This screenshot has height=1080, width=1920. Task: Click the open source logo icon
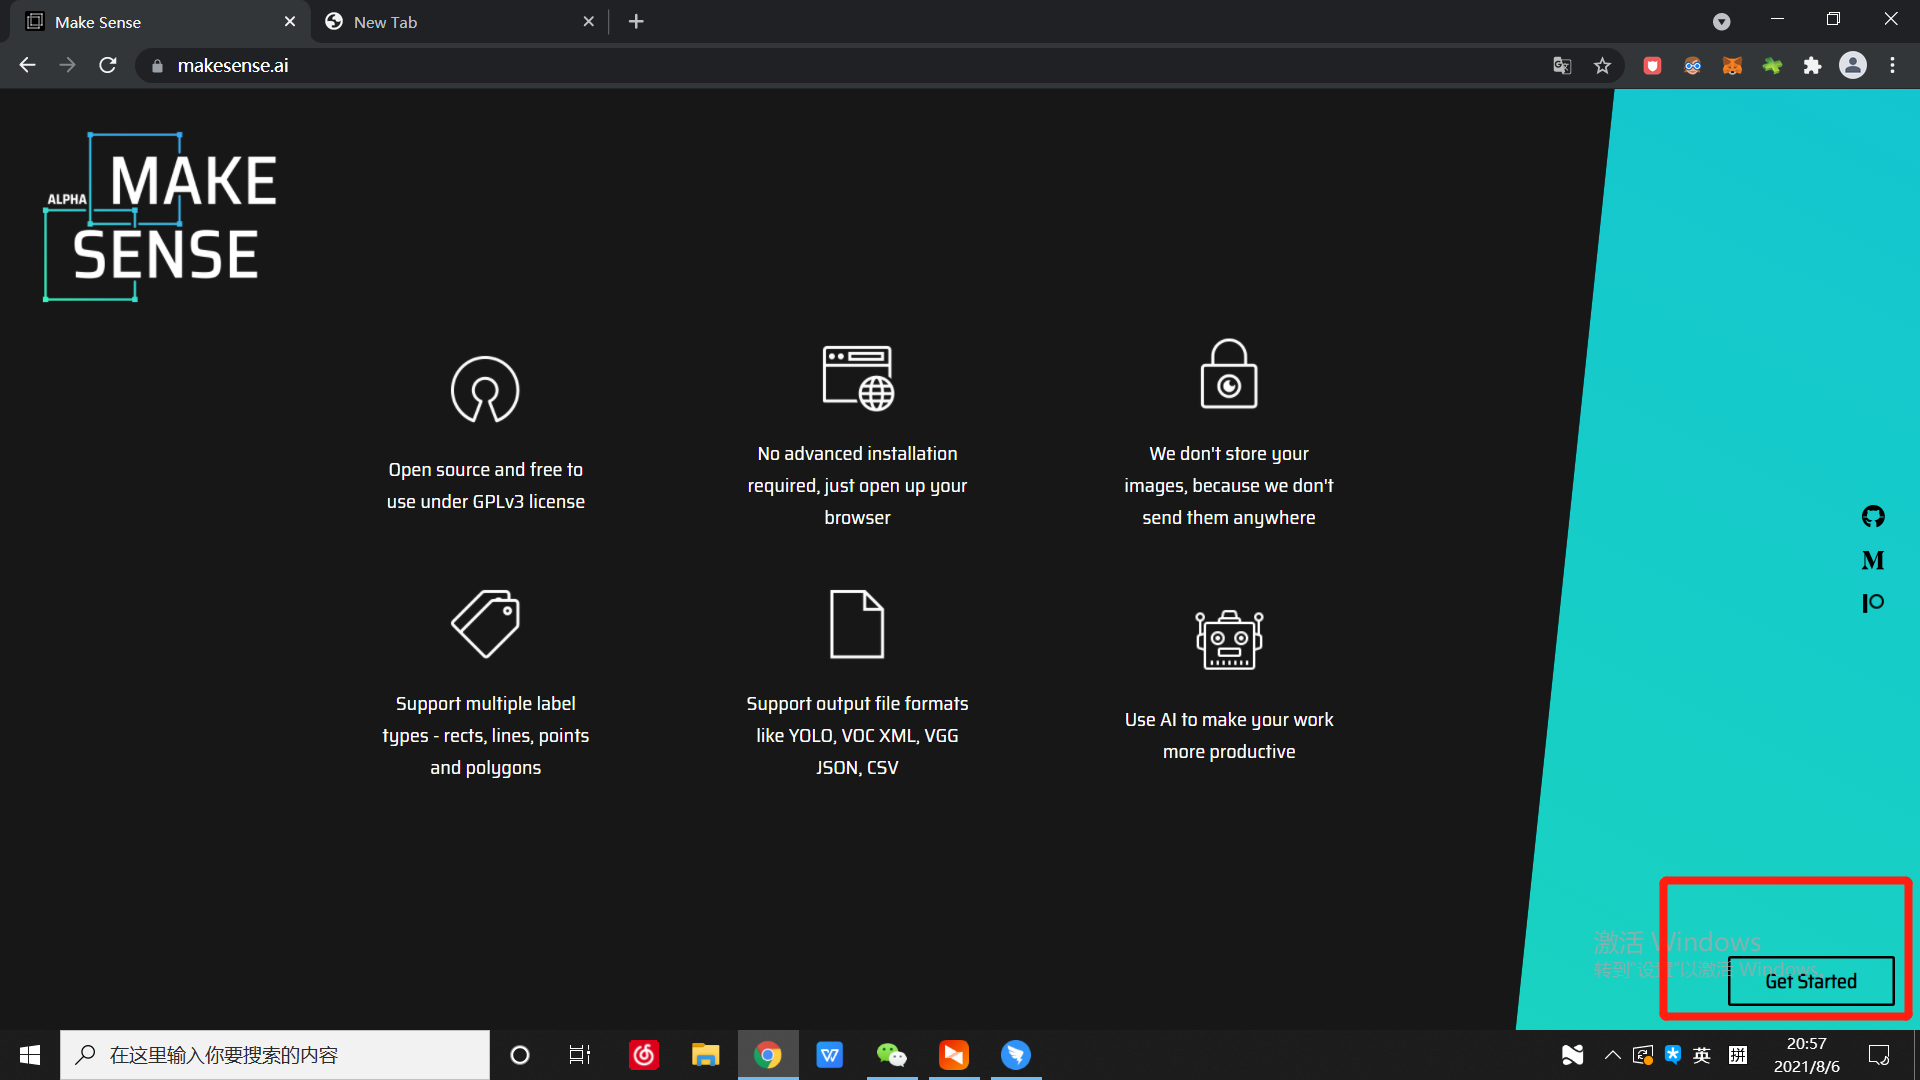pos(485,390)
